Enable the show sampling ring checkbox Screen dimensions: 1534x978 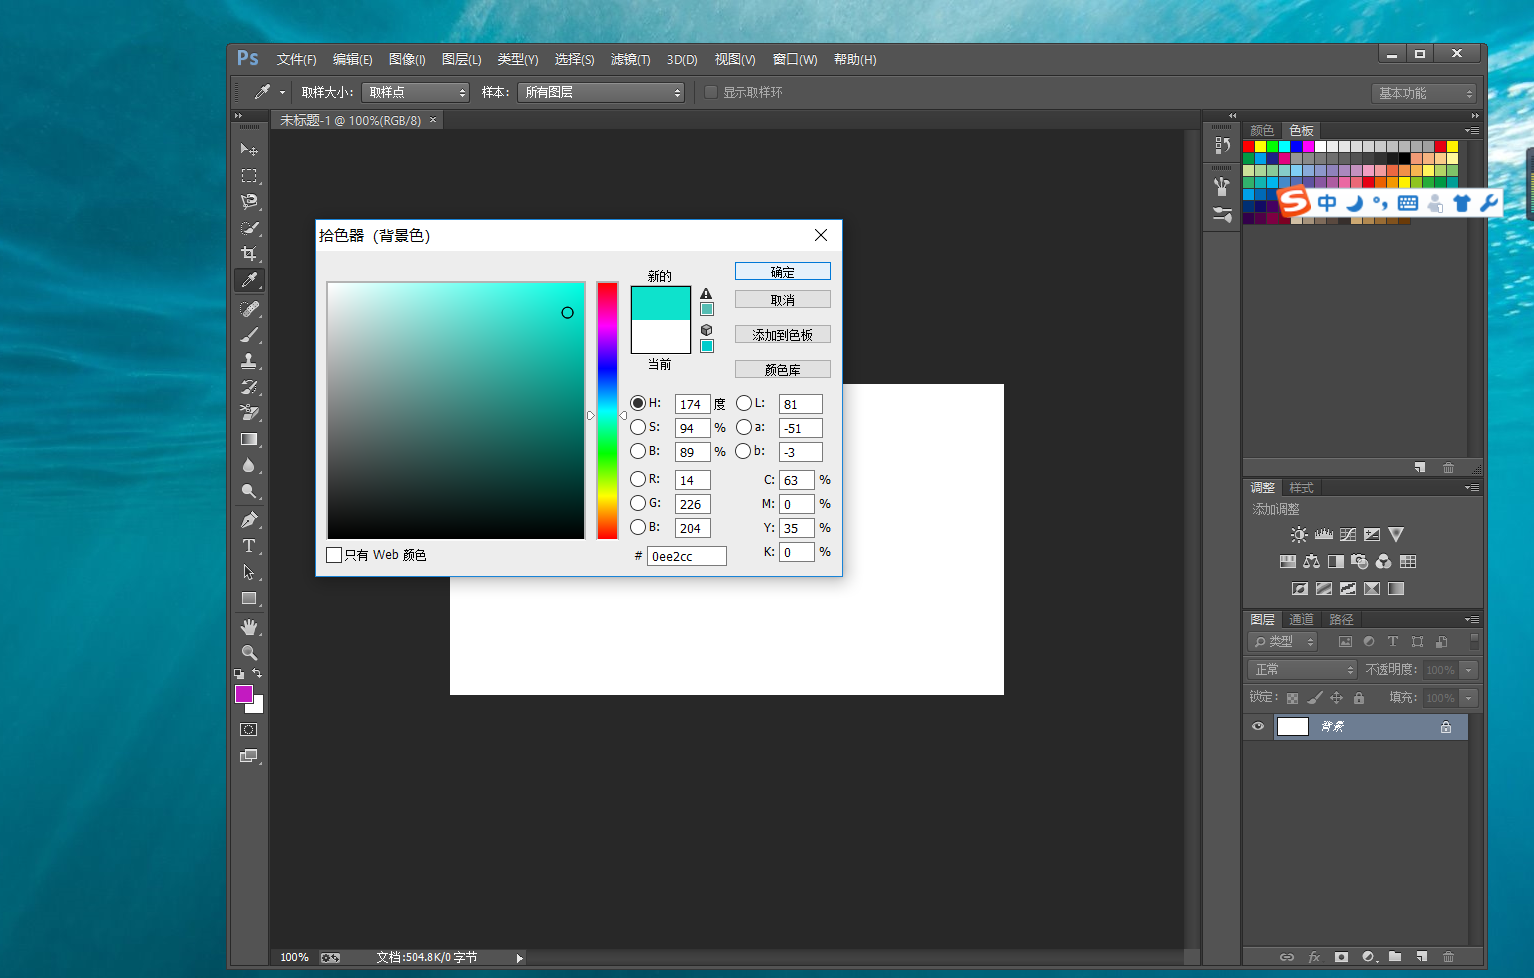tap(711, 92)
